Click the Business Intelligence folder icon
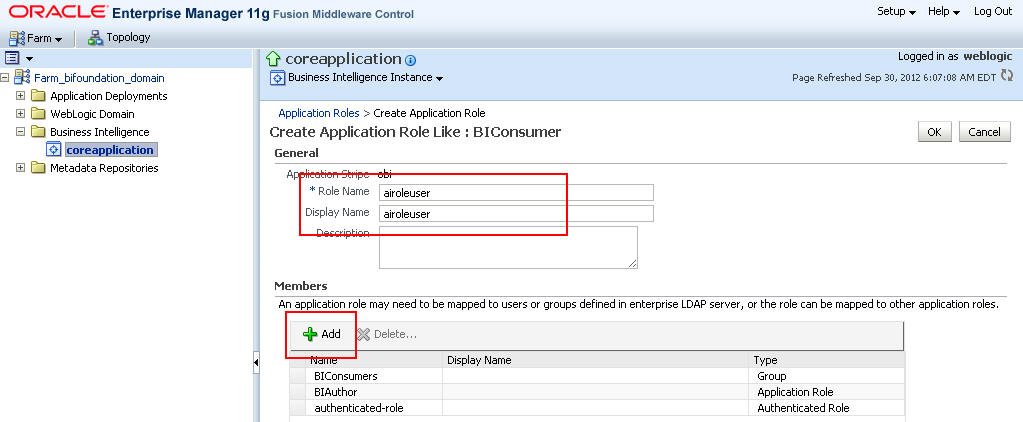The width and height of the screenshot is (1023, 422). pos(38,132)
